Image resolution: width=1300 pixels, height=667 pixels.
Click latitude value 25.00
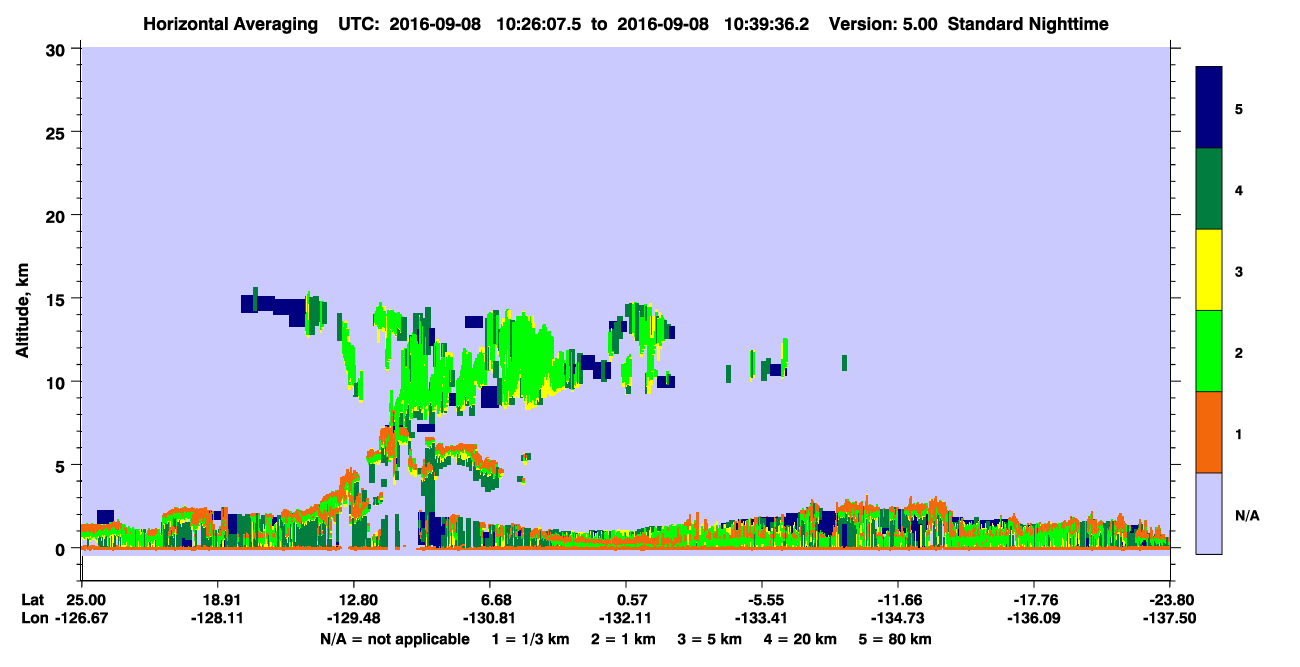coord(85,600)
